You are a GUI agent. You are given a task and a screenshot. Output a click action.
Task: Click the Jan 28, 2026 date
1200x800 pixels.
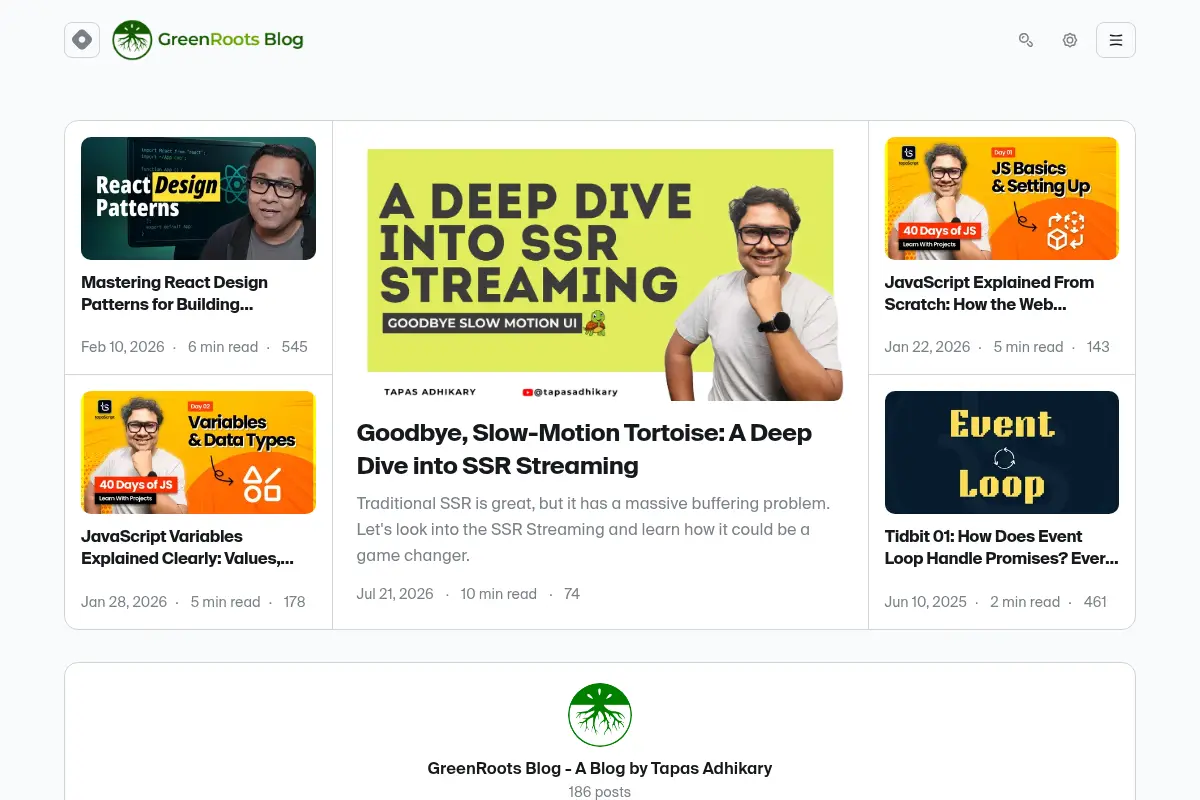click(x=124, y=602)
